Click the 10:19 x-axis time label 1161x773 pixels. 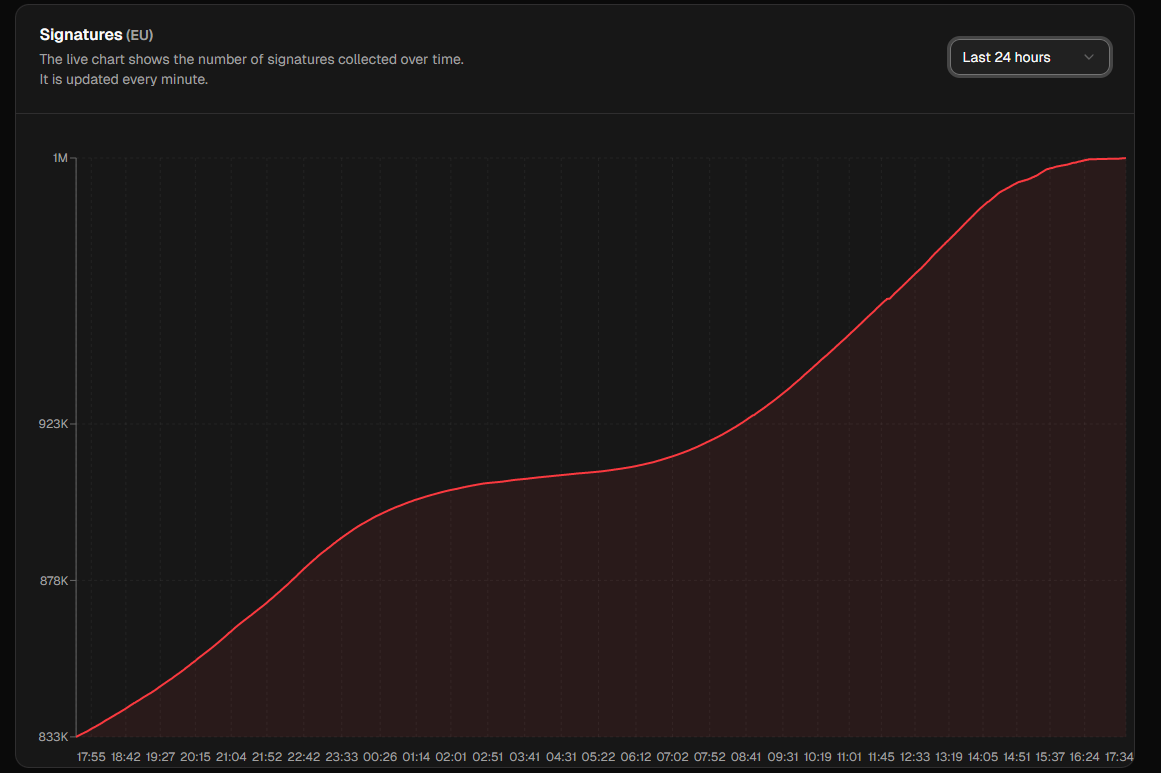[817, 757]
